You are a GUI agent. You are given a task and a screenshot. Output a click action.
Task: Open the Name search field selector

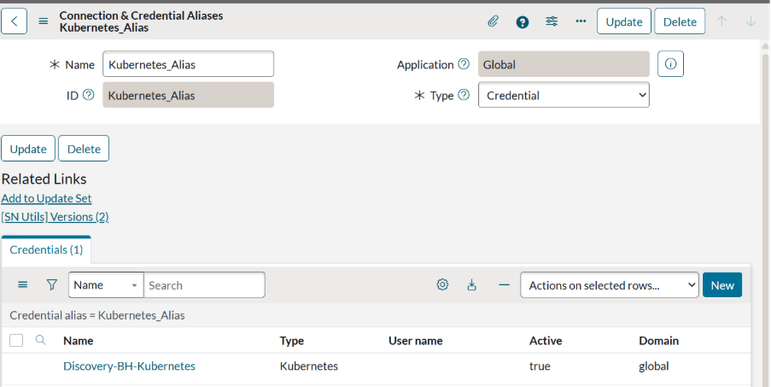coord(106,285)
